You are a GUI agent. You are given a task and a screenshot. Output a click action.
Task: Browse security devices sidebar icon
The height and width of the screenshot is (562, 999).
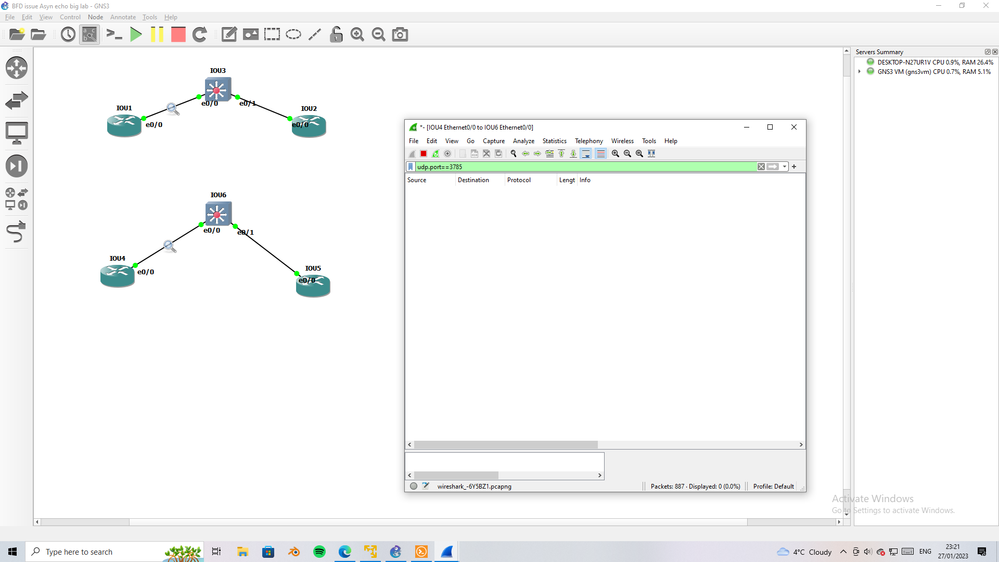point(17,166)
